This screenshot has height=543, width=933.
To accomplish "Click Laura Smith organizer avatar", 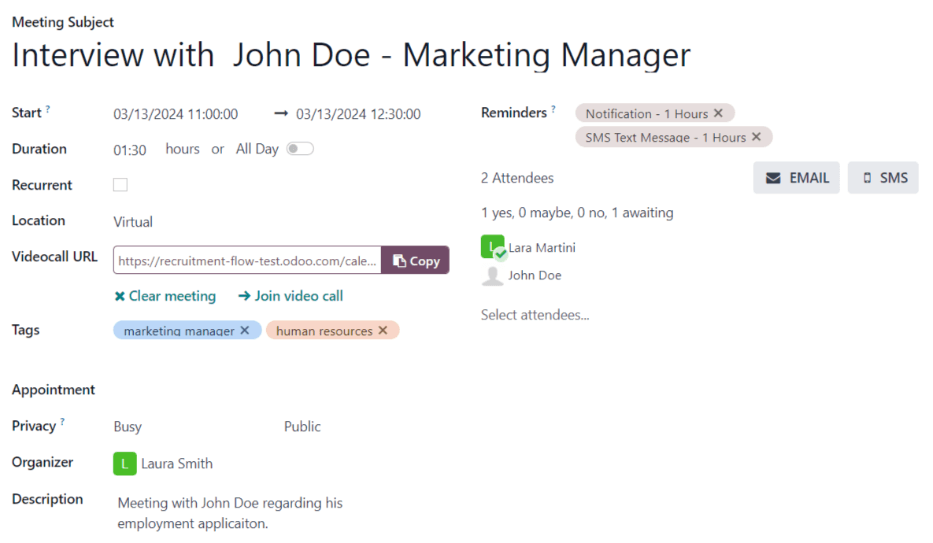I will pyautogui.click(x=125, y=463).
